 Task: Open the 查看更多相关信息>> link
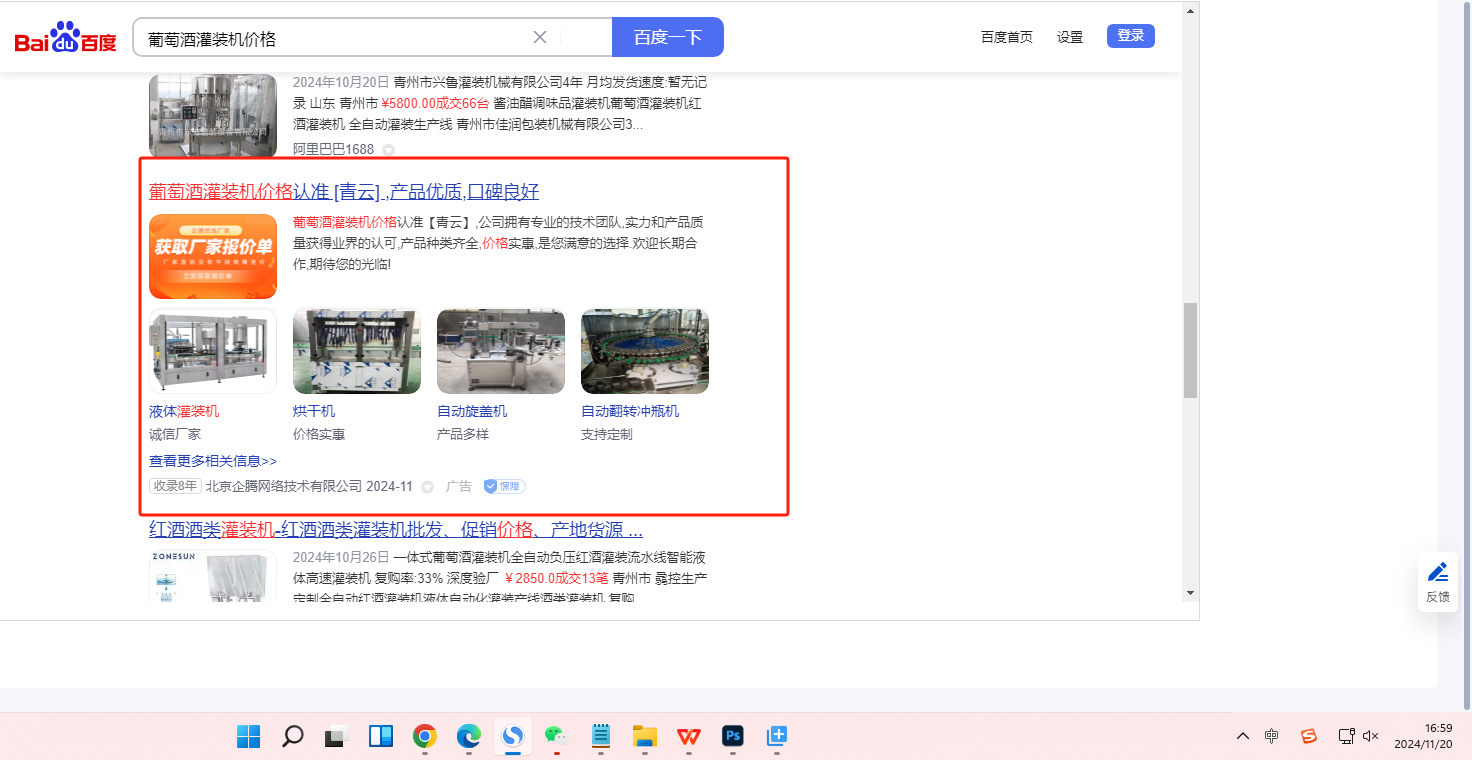(213, 461)
